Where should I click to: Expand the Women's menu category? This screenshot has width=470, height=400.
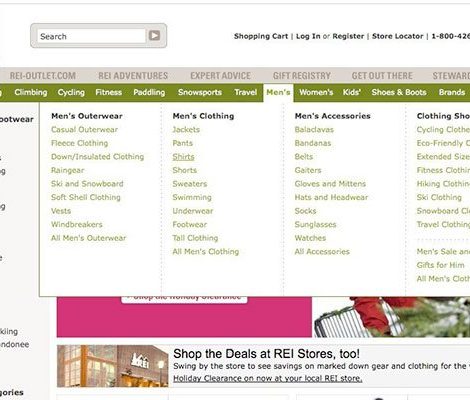point(316,92)
